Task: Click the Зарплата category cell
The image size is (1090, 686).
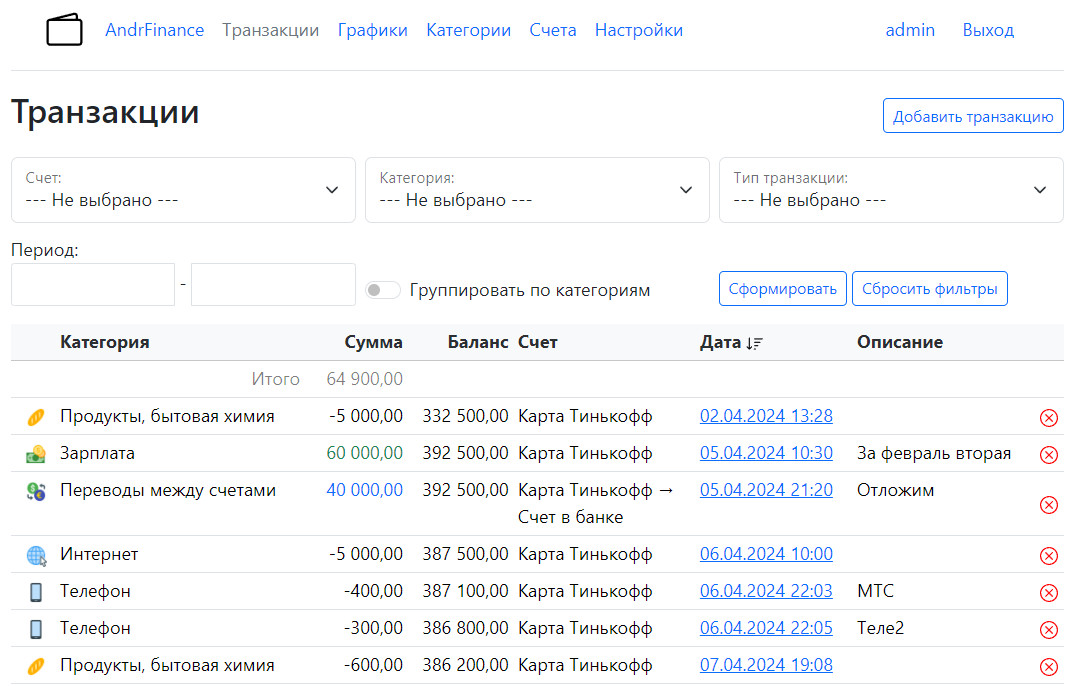Action: (x=97, y=453)
